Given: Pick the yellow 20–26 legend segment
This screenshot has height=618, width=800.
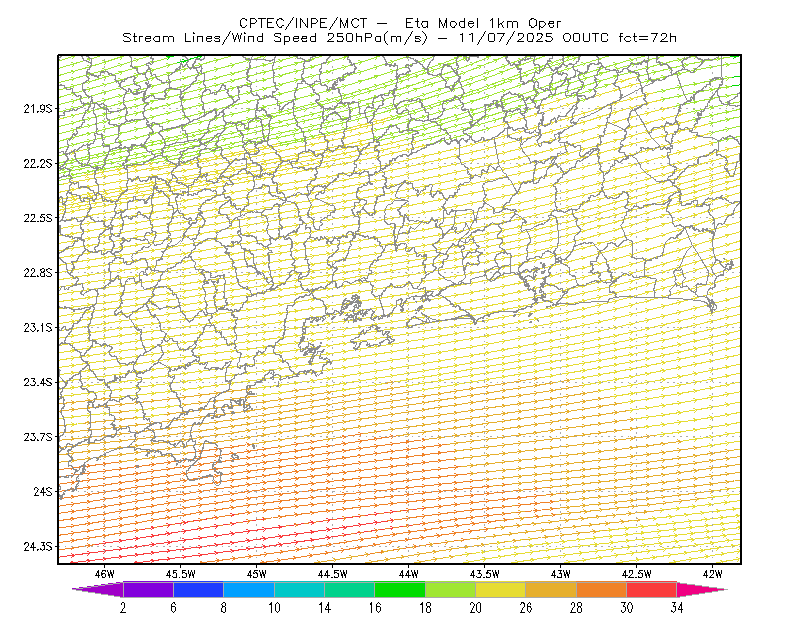Looking at the screenshot, I should tap(501, 589).
